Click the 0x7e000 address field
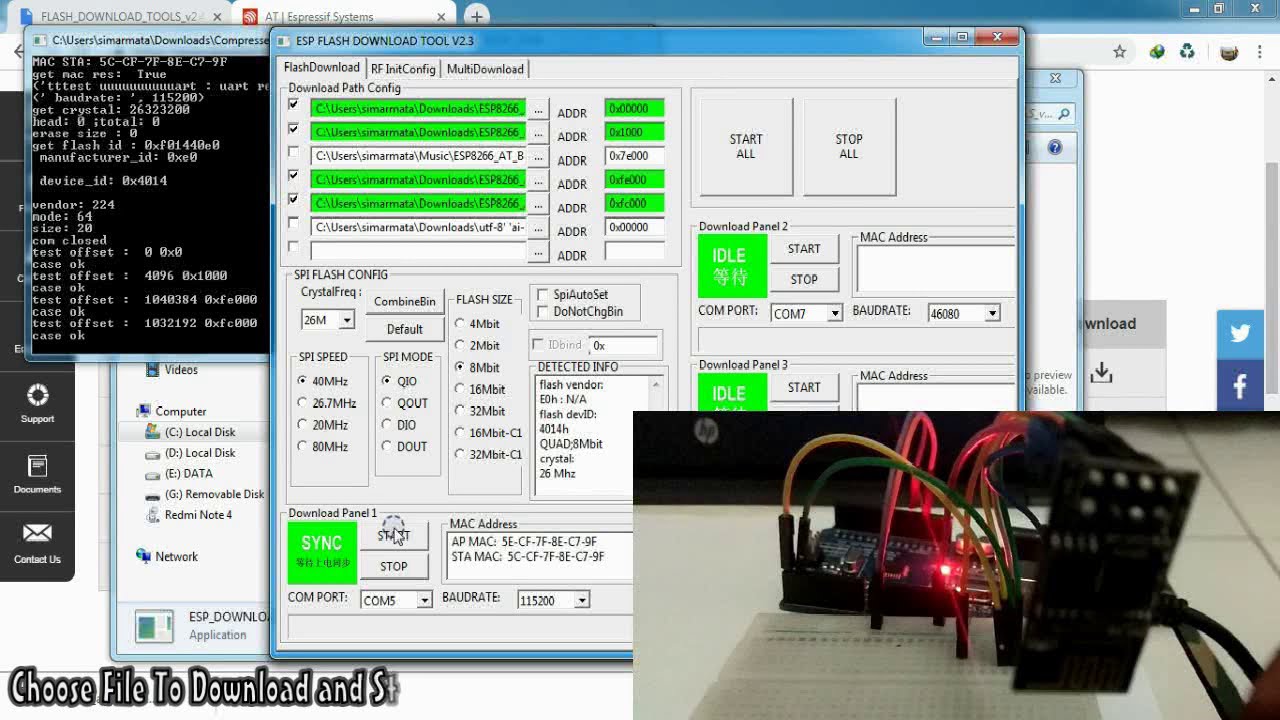 tap(634, 156)
